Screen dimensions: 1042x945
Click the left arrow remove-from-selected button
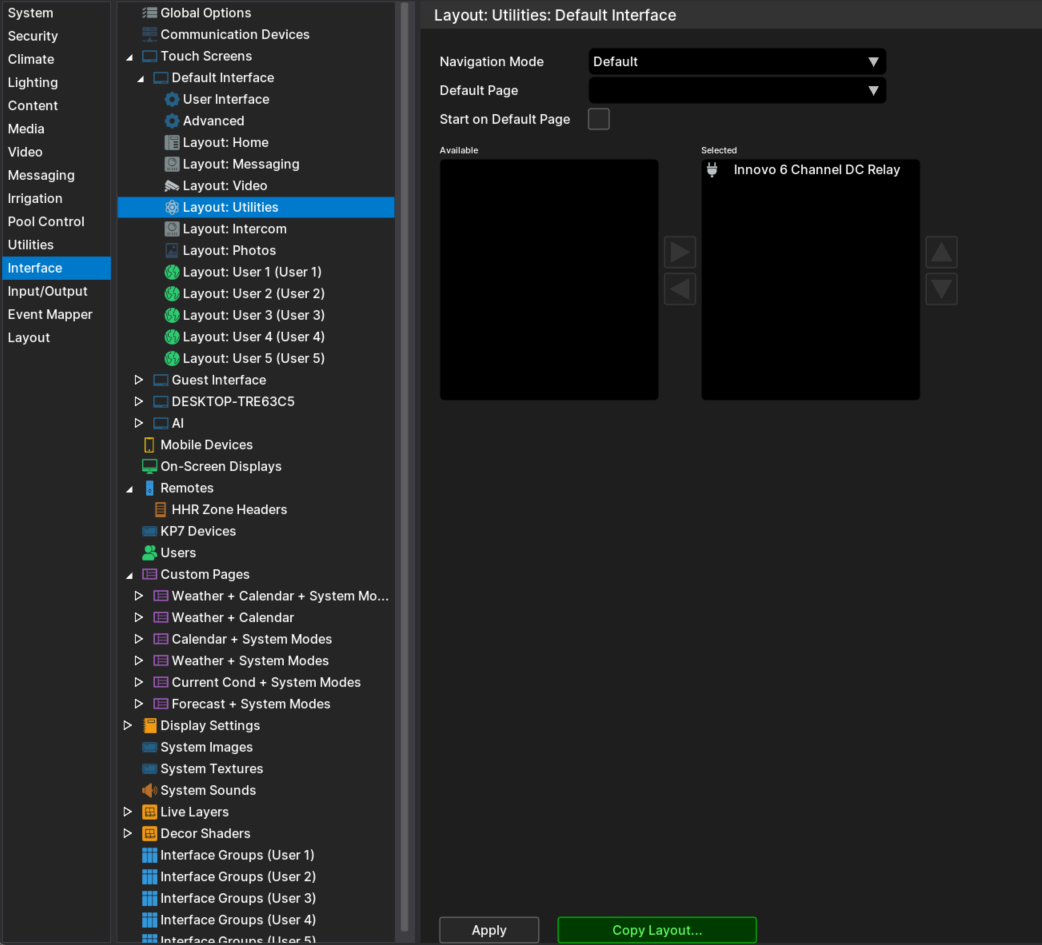click(x=680, y=290)
